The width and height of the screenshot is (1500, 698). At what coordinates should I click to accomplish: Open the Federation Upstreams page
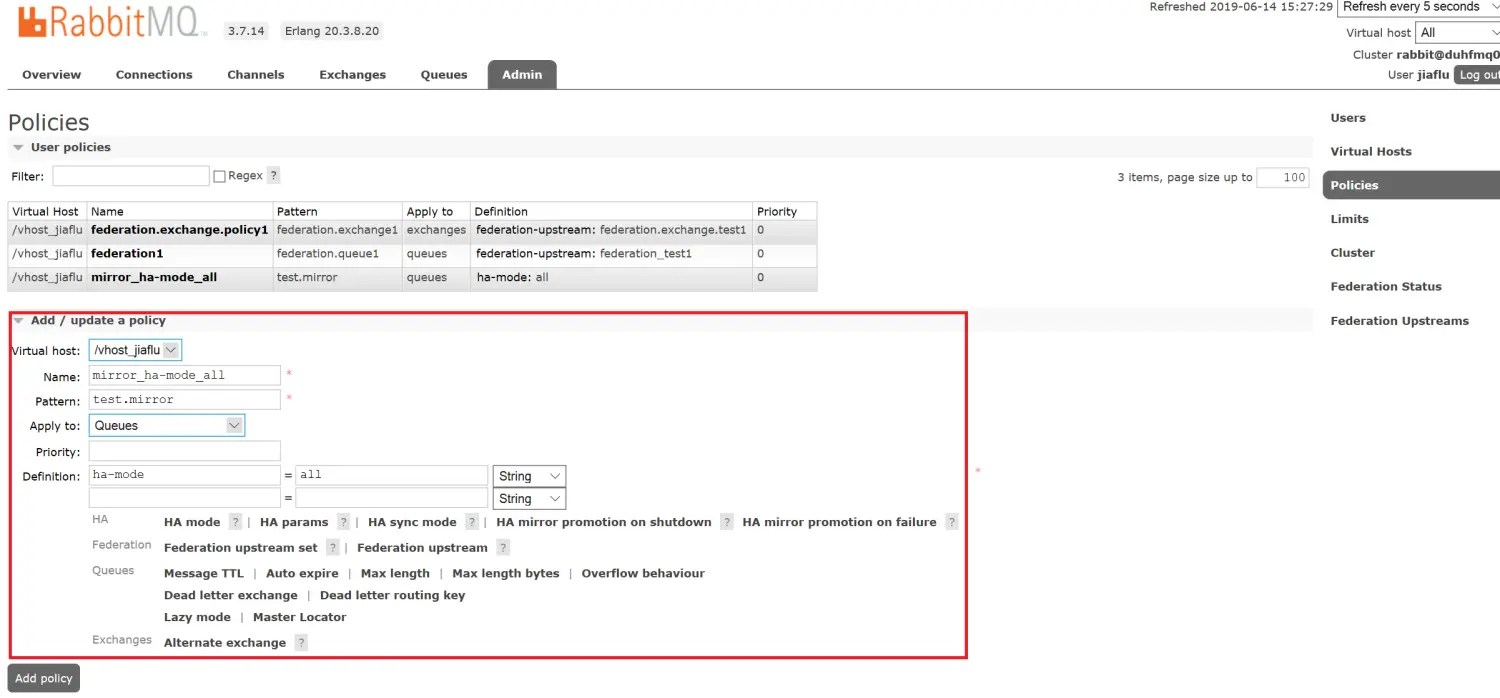click(x=1400, y=321)
